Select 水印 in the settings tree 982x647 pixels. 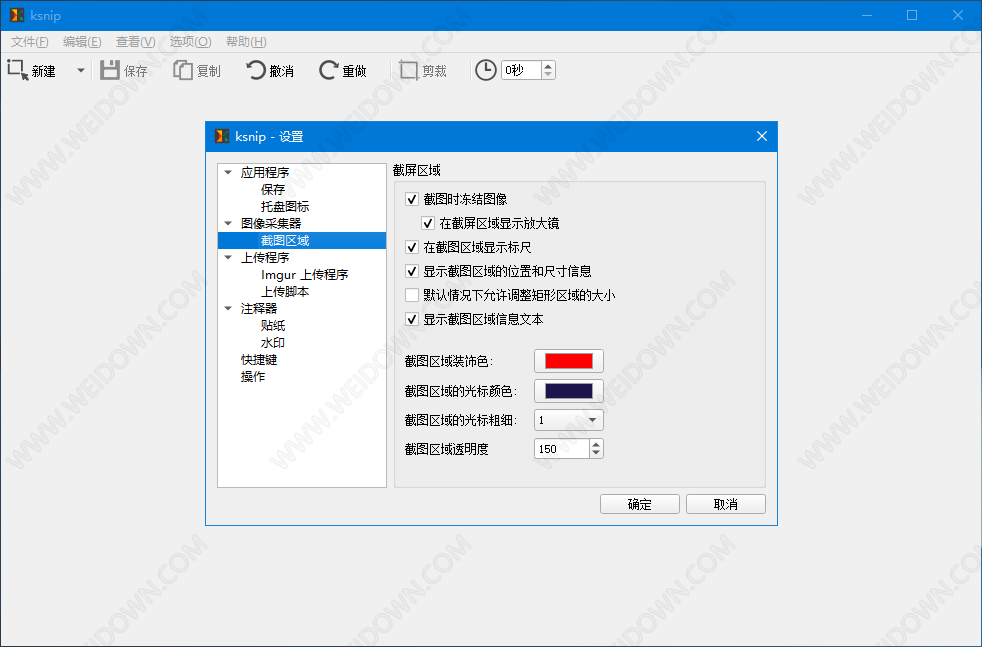tap(273, 343)
